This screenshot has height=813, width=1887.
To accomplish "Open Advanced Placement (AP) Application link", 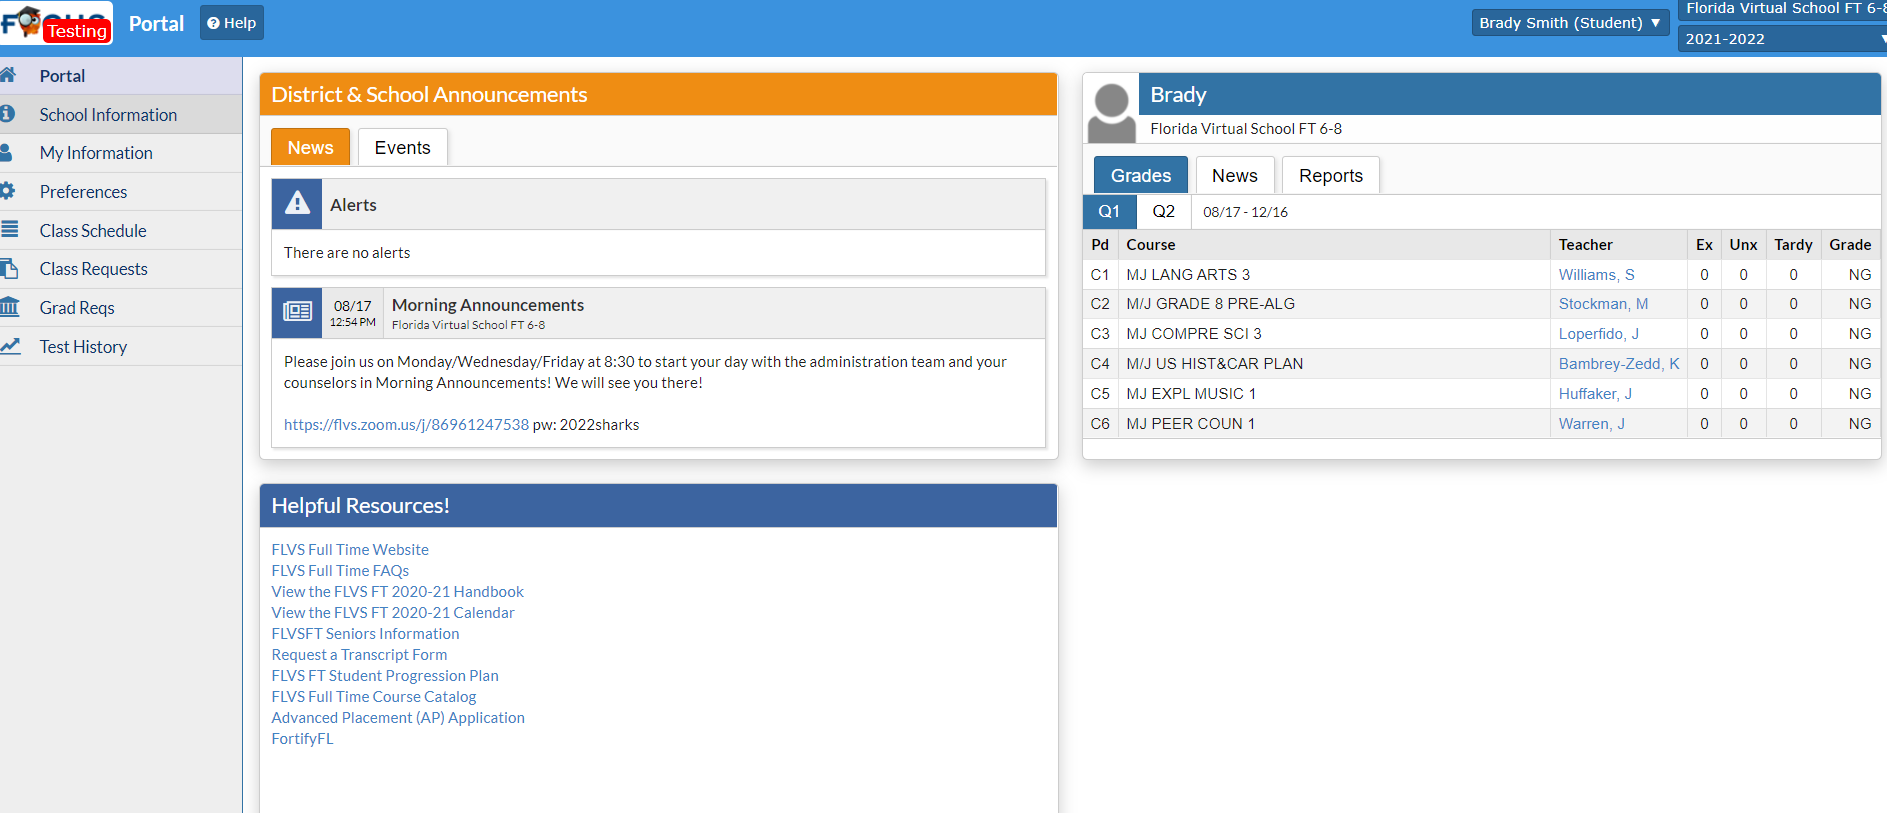I will pyautogui.click(x=398, y=718).
